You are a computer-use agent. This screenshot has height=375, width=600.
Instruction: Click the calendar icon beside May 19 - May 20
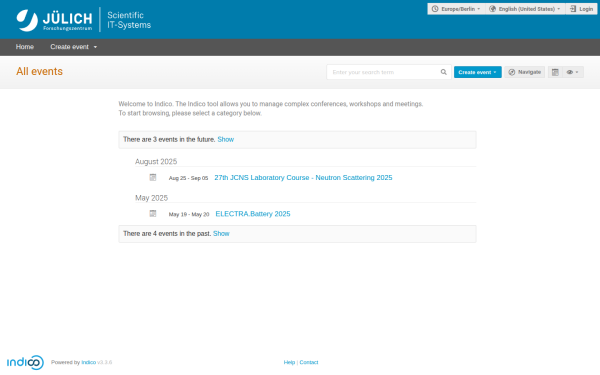pos(153,214)
